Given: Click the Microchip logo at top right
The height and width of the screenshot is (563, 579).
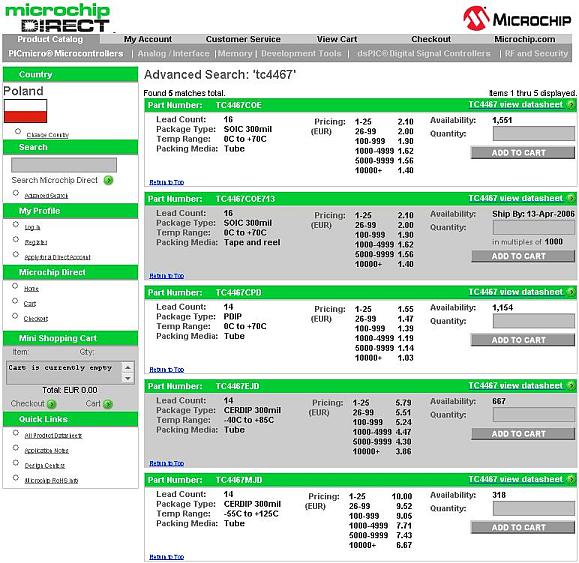Looking at the screenshot, I should coord(517,18).
